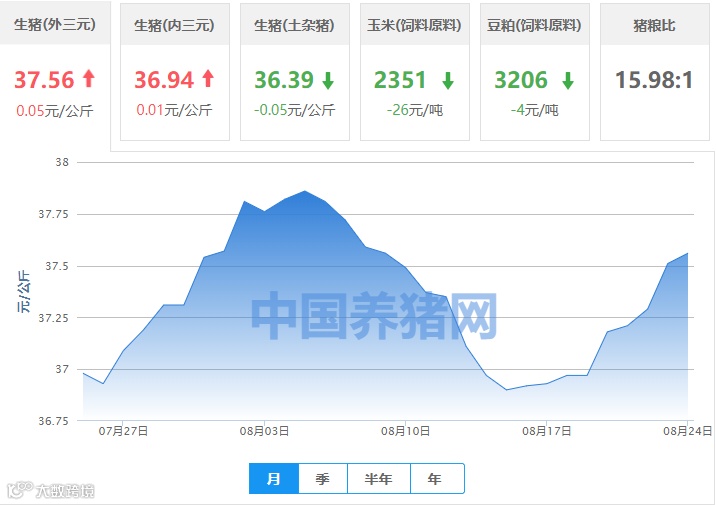This screenshot has width=716, height=505.
Task: Click the 3206 soybean meal price
Action: pyautogui.click(x=521, y=80)
